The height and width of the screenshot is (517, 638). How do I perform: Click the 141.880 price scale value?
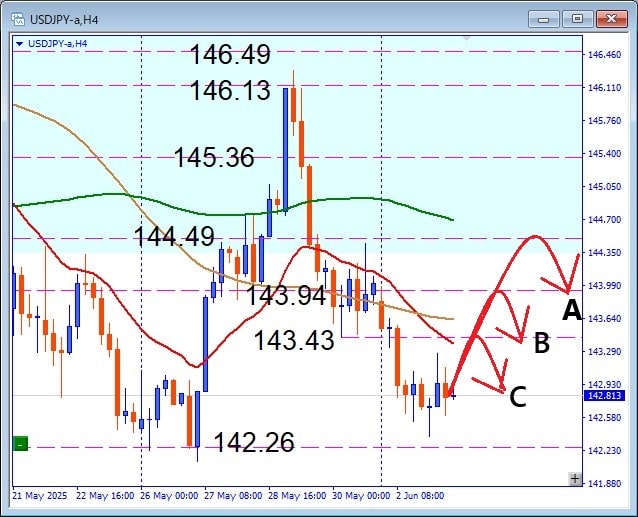tap(605, 483)
